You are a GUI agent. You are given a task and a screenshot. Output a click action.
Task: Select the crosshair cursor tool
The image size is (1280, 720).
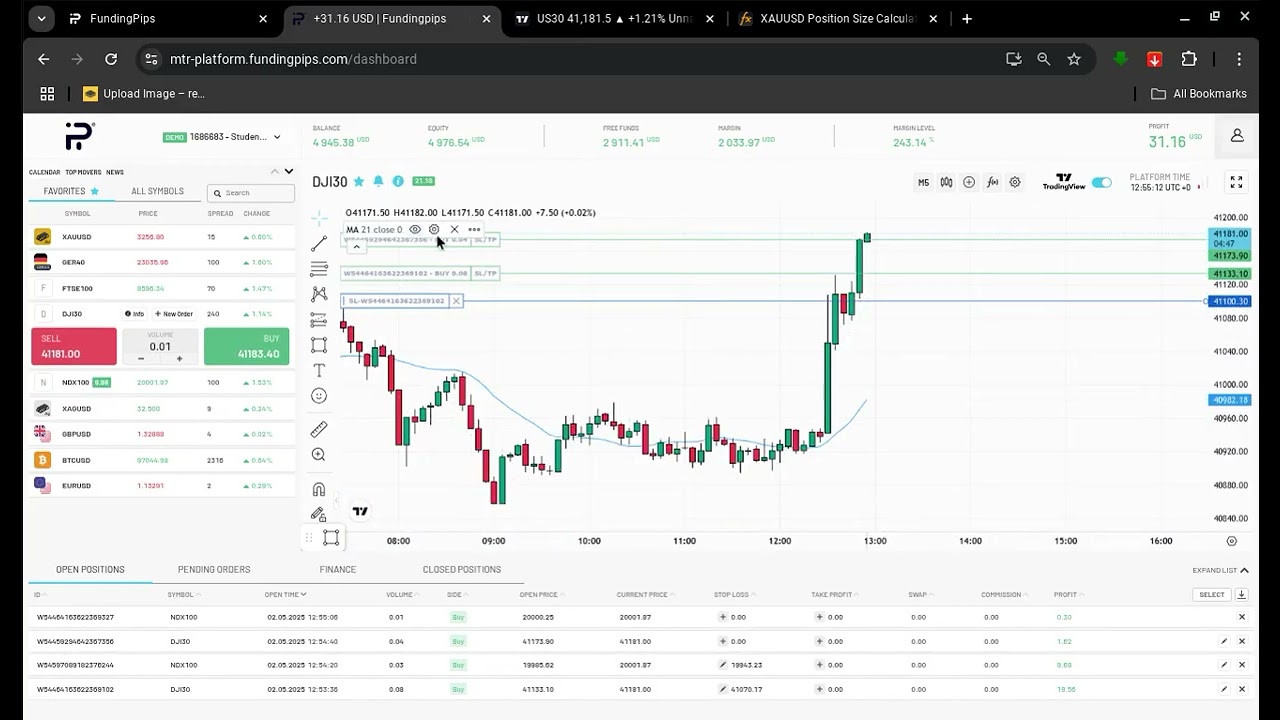(319, 218)
